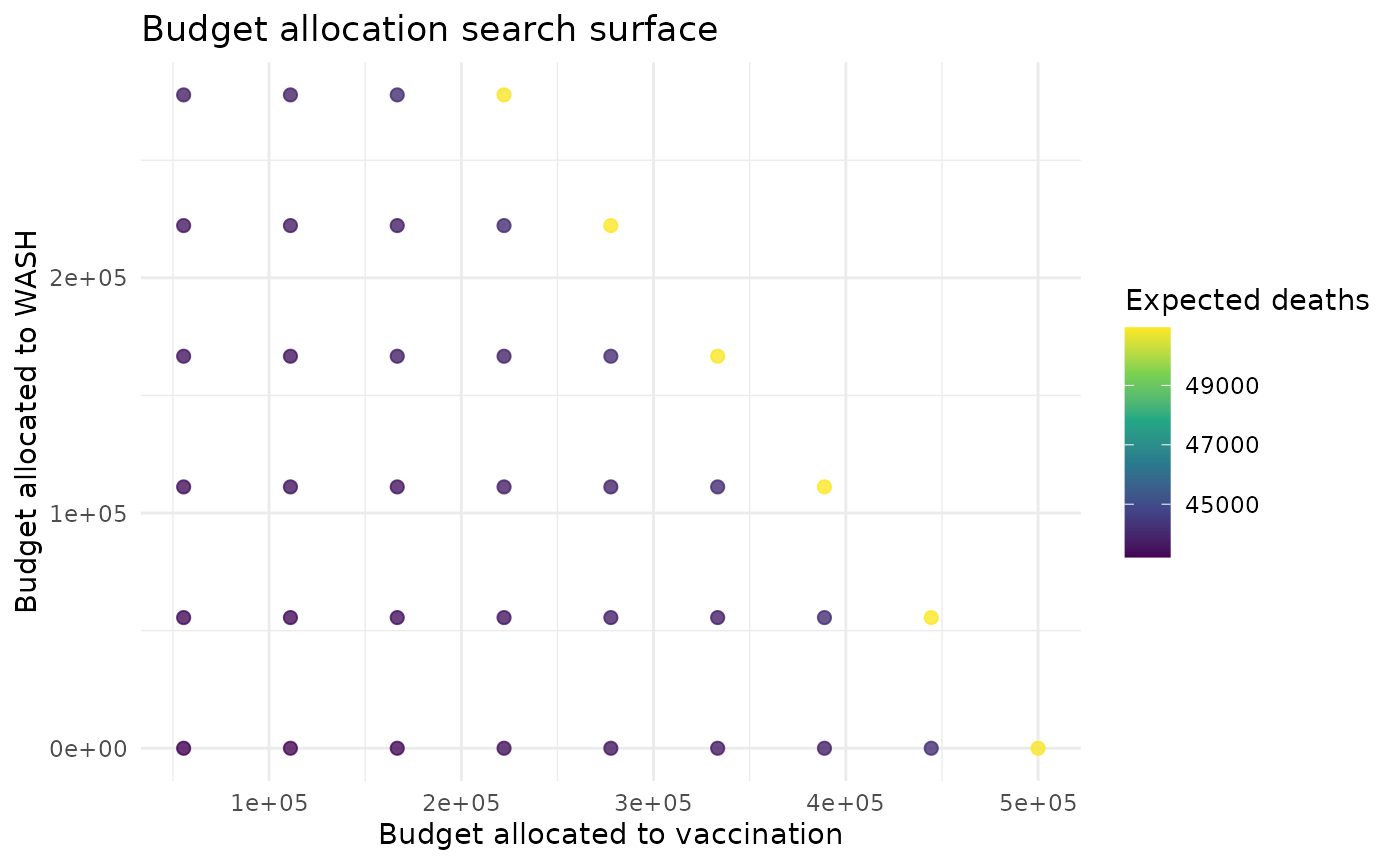Click the top-left purple data point

coord(184,95)
